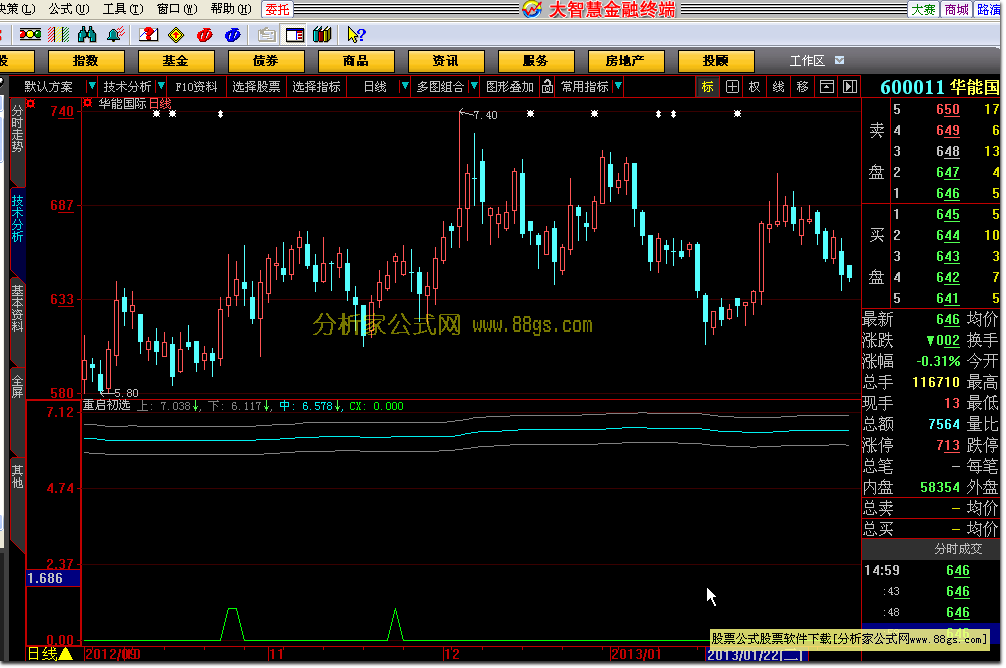Screen dimensions: 1006x668
Task: Click the 大智慧 logo icon in title bar
Action: (532, 9)
